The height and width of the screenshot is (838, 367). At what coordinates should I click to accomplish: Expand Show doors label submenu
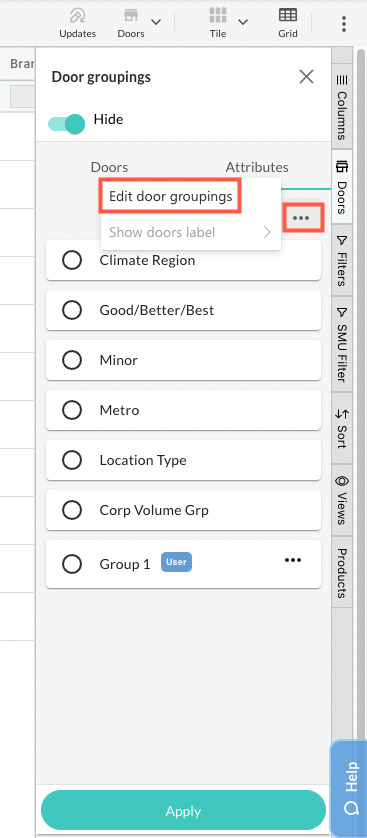click(x=191, y=232)
